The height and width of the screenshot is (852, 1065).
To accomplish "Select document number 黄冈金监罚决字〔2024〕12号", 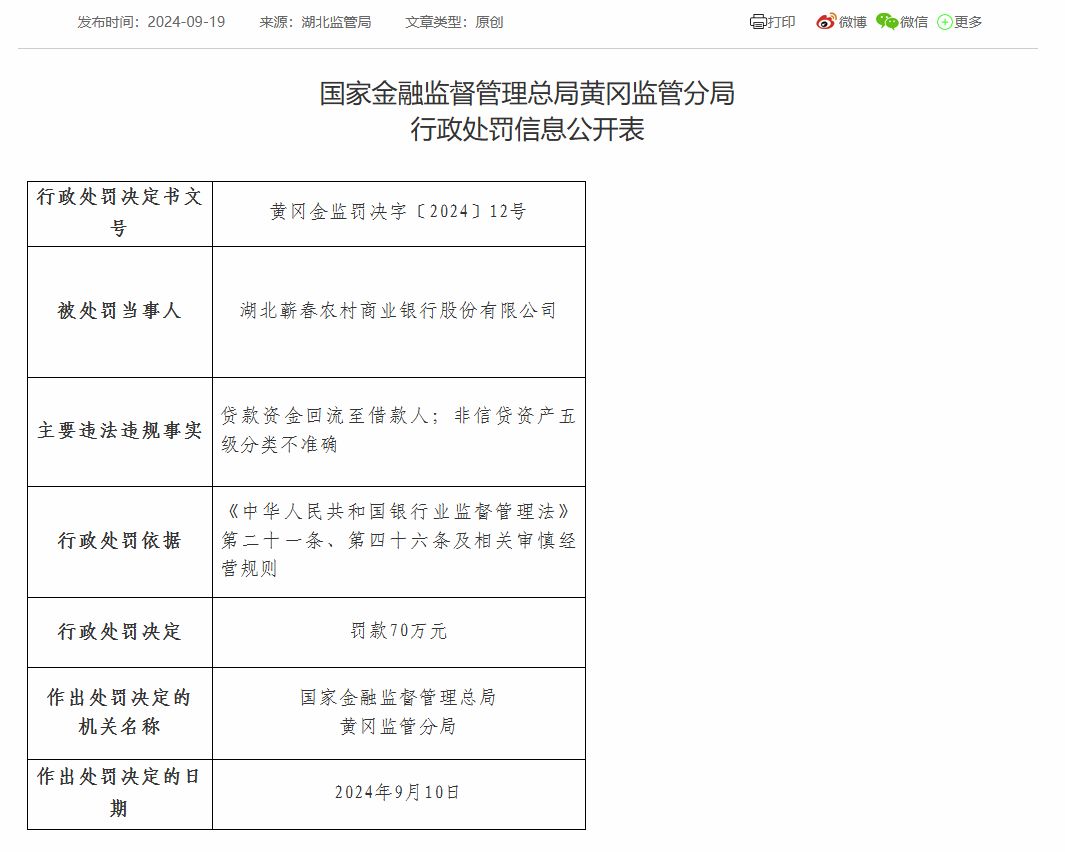I will point(398,212).
